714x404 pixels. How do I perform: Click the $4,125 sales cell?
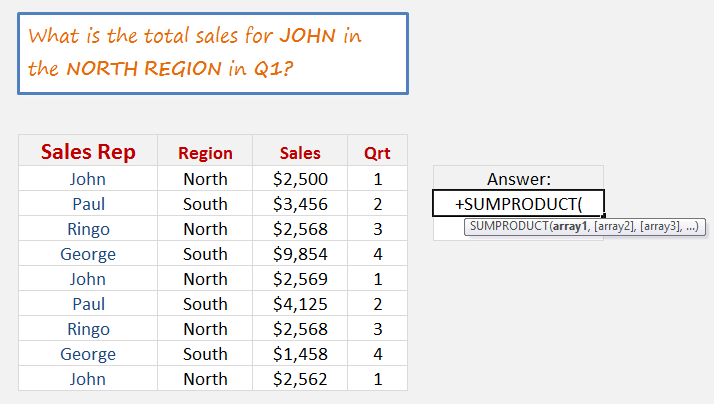300,304
